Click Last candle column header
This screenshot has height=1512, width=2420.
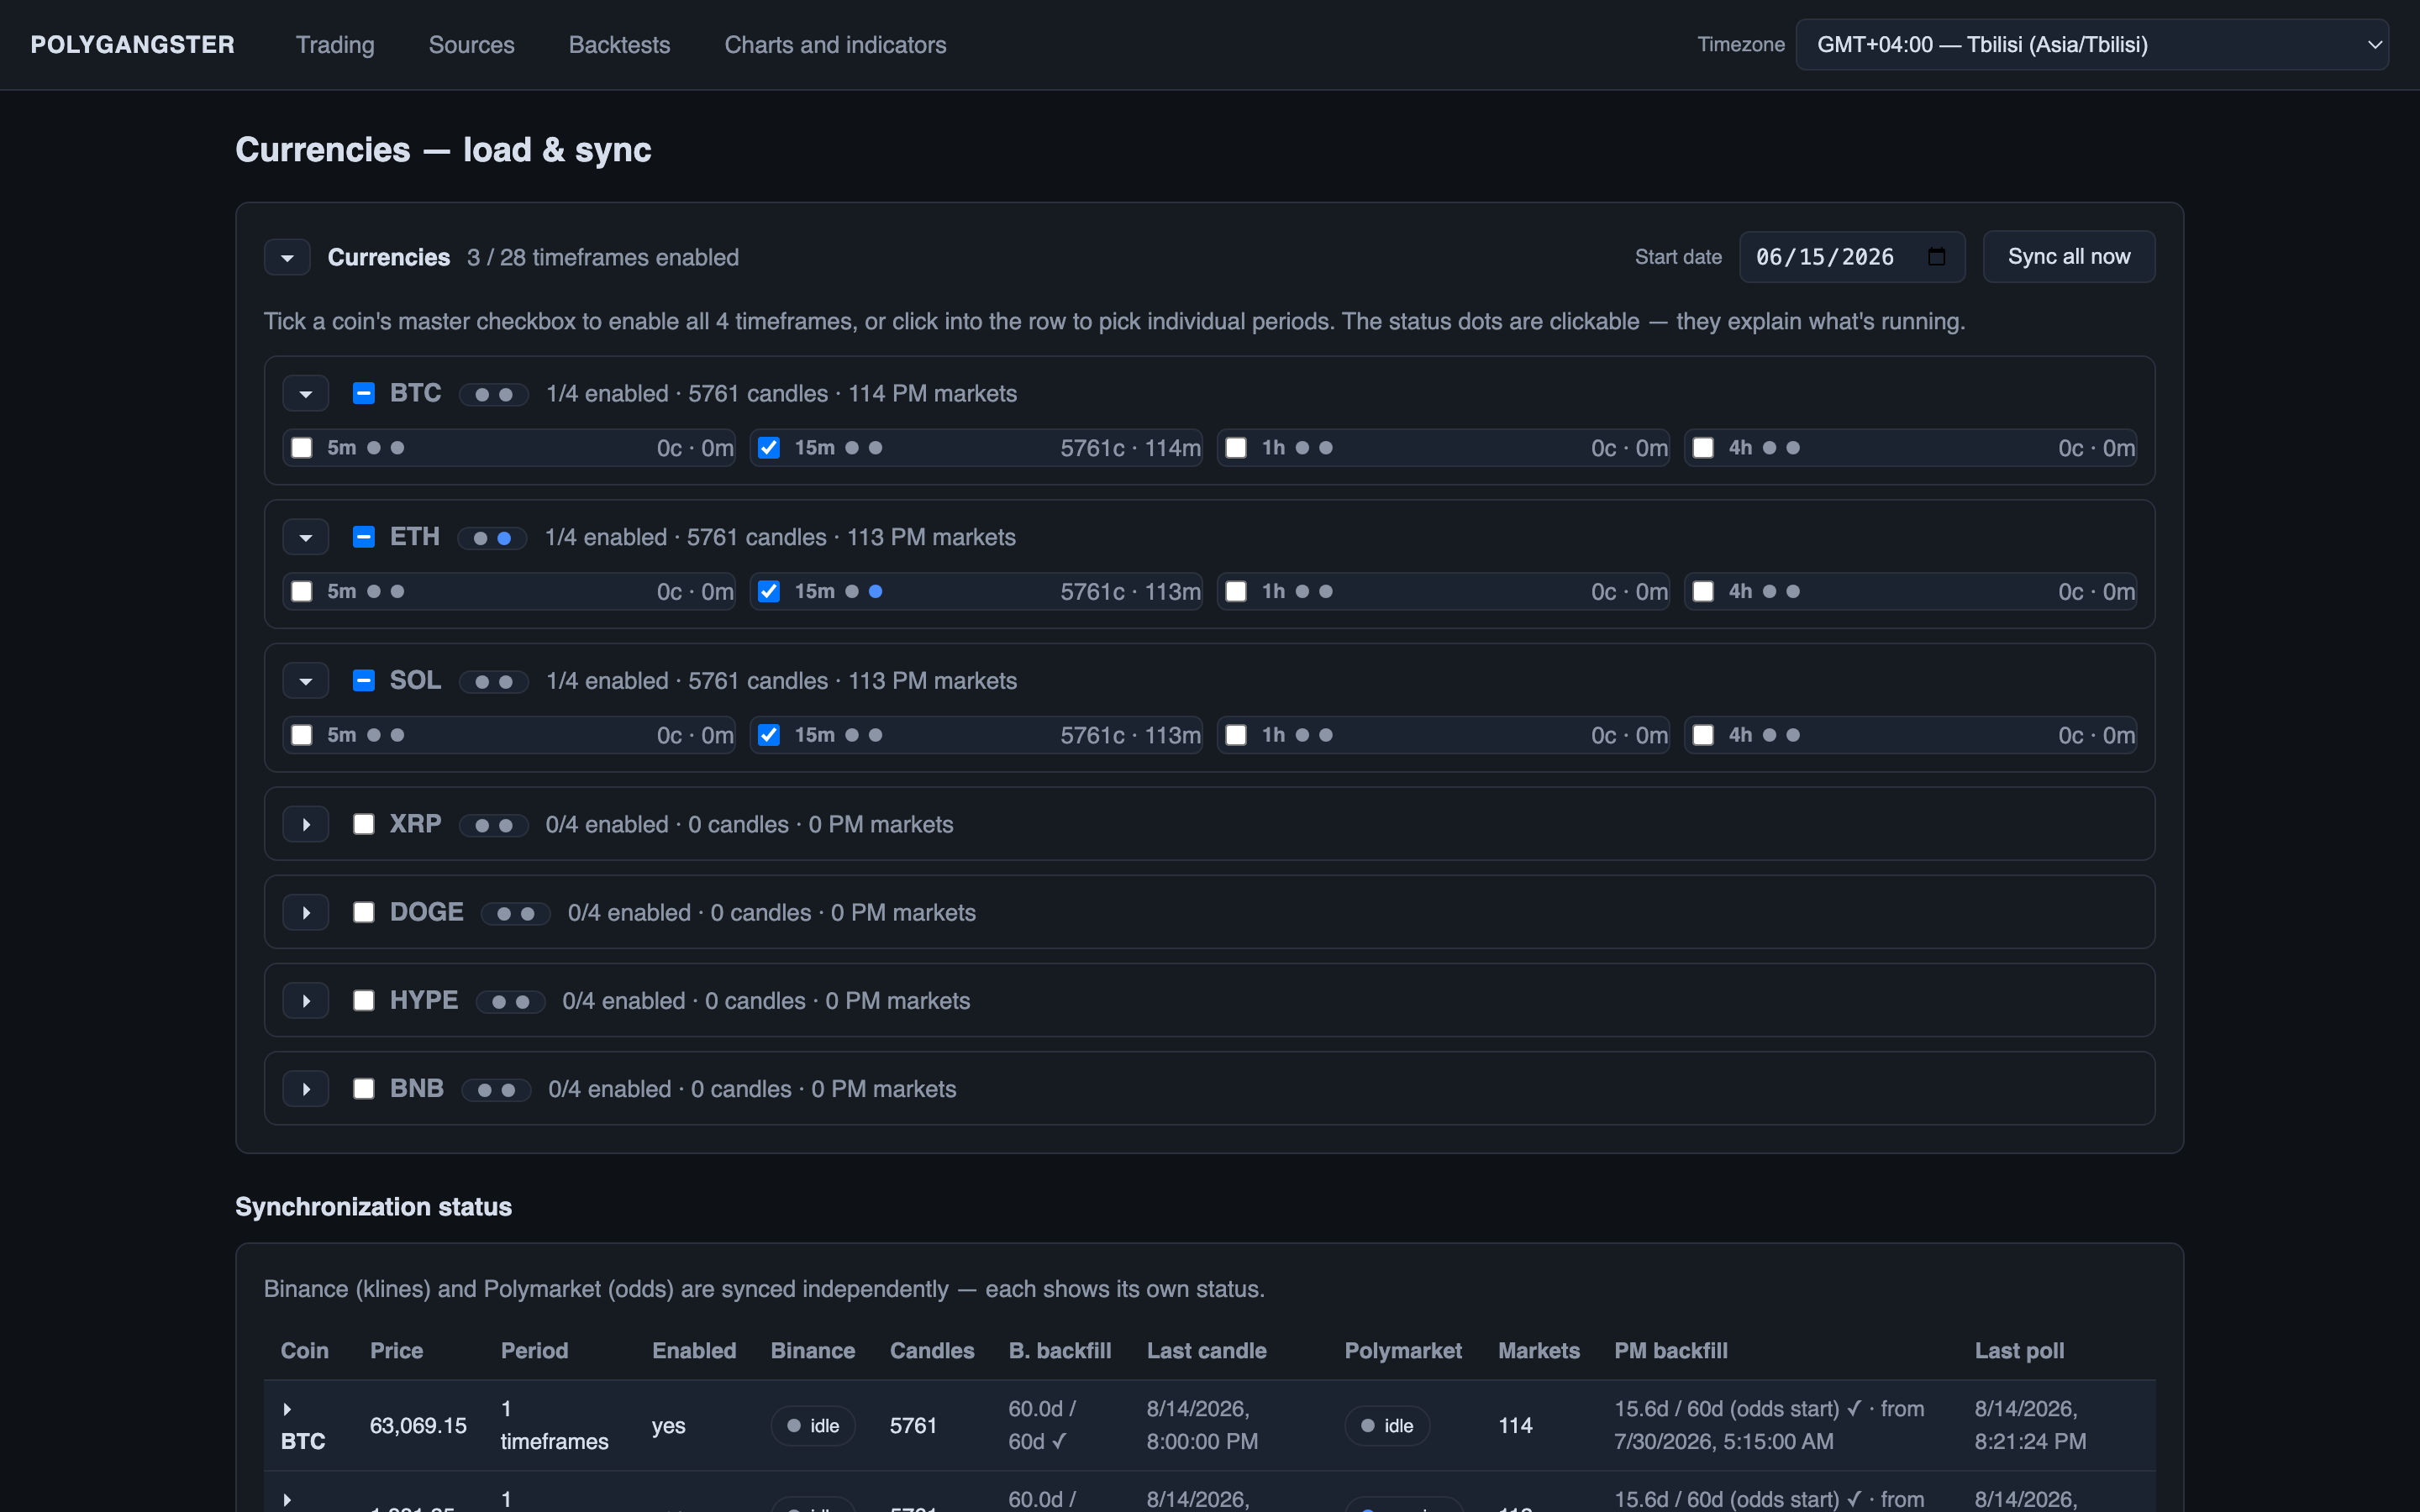click(x=1206, y=1351)
